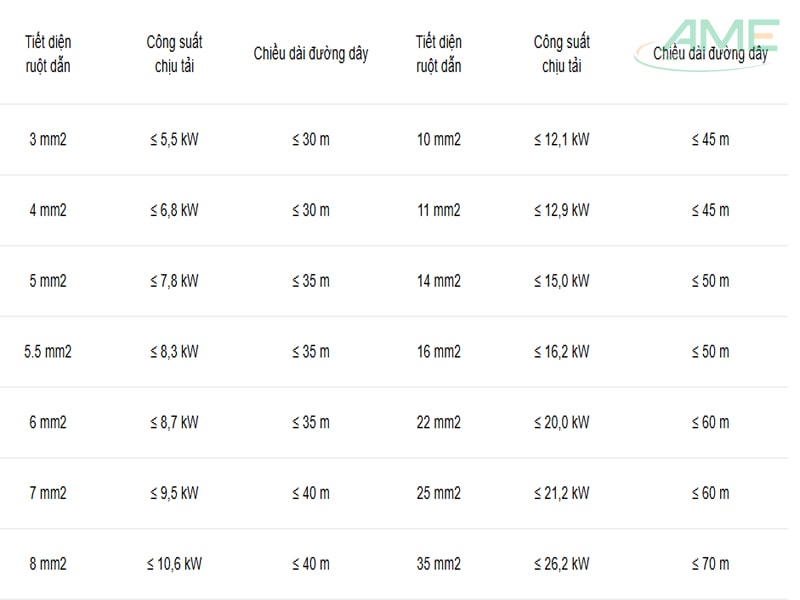Screen dimensions: 800x600
Task: Select the 10 mm2 cell
Action: click(439, 139)
